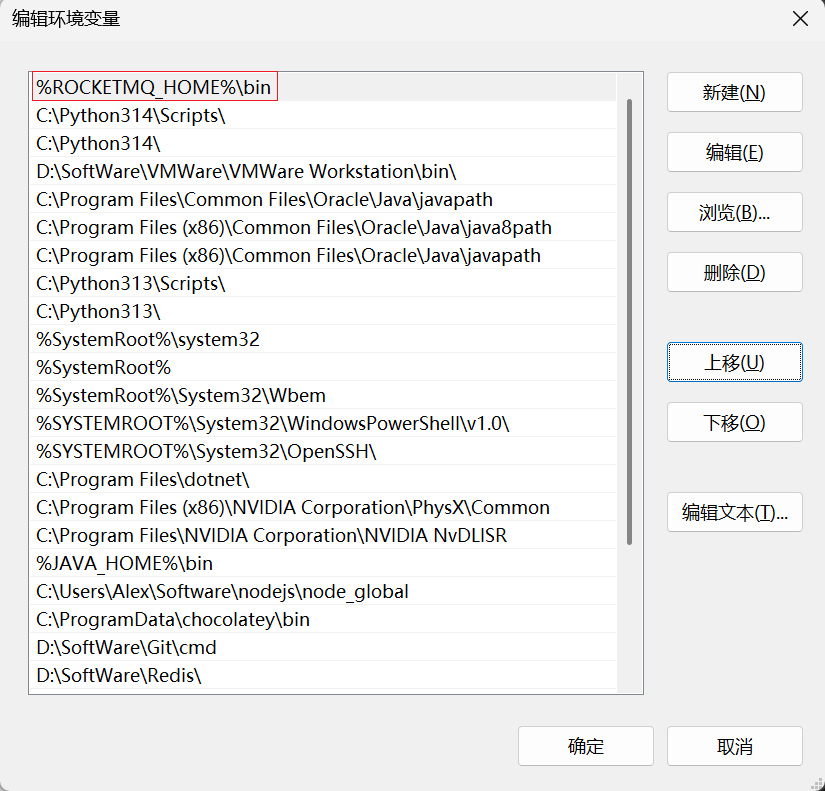
Task: Click the 删除(D) button
Action: tap(734, 272)
